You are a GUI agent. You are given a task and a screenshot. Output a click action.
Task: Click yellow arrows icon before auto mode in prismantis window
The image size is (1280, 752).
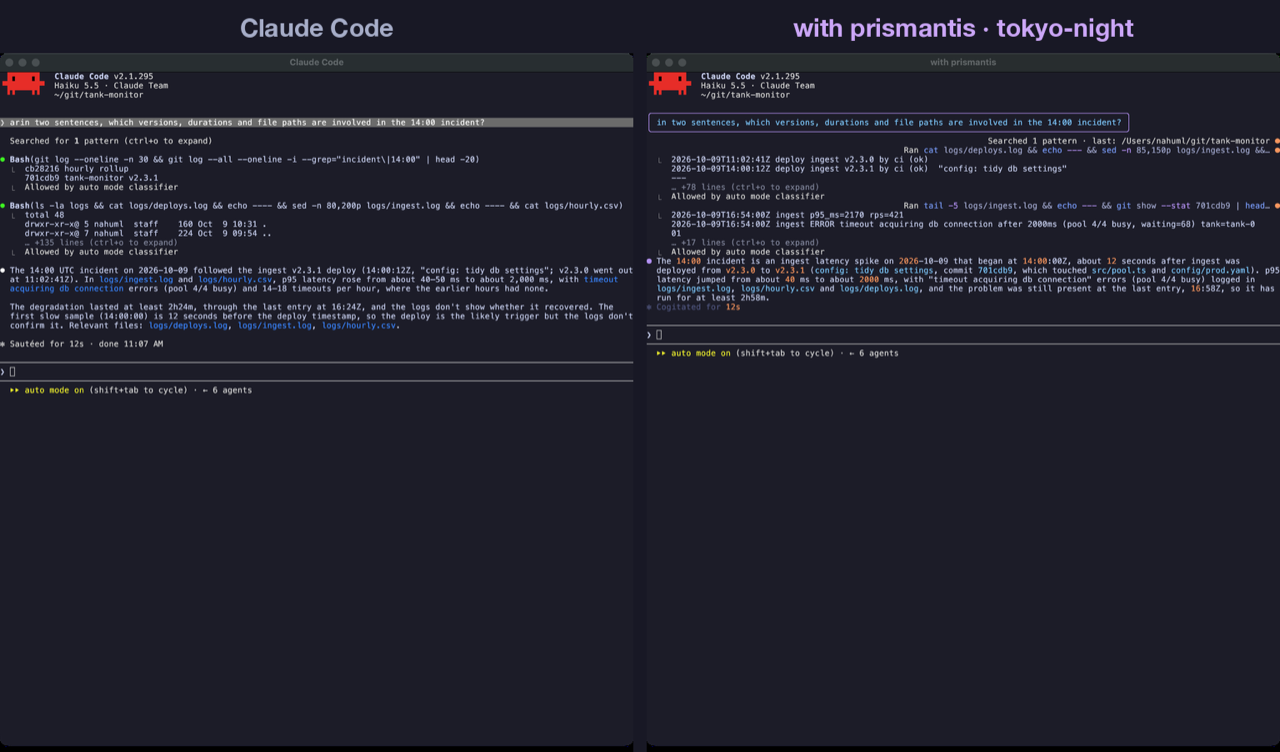click(661, 353)
